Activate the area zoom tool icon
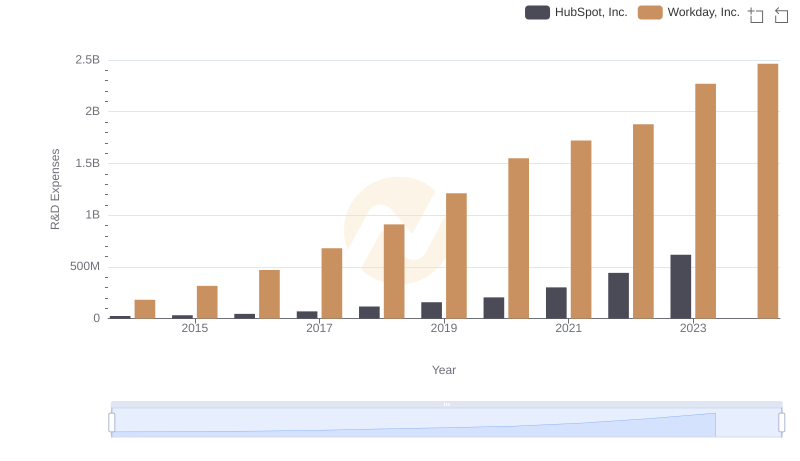Image resolution: width=800 pixels, height=461 pixels. click(756, 15)
